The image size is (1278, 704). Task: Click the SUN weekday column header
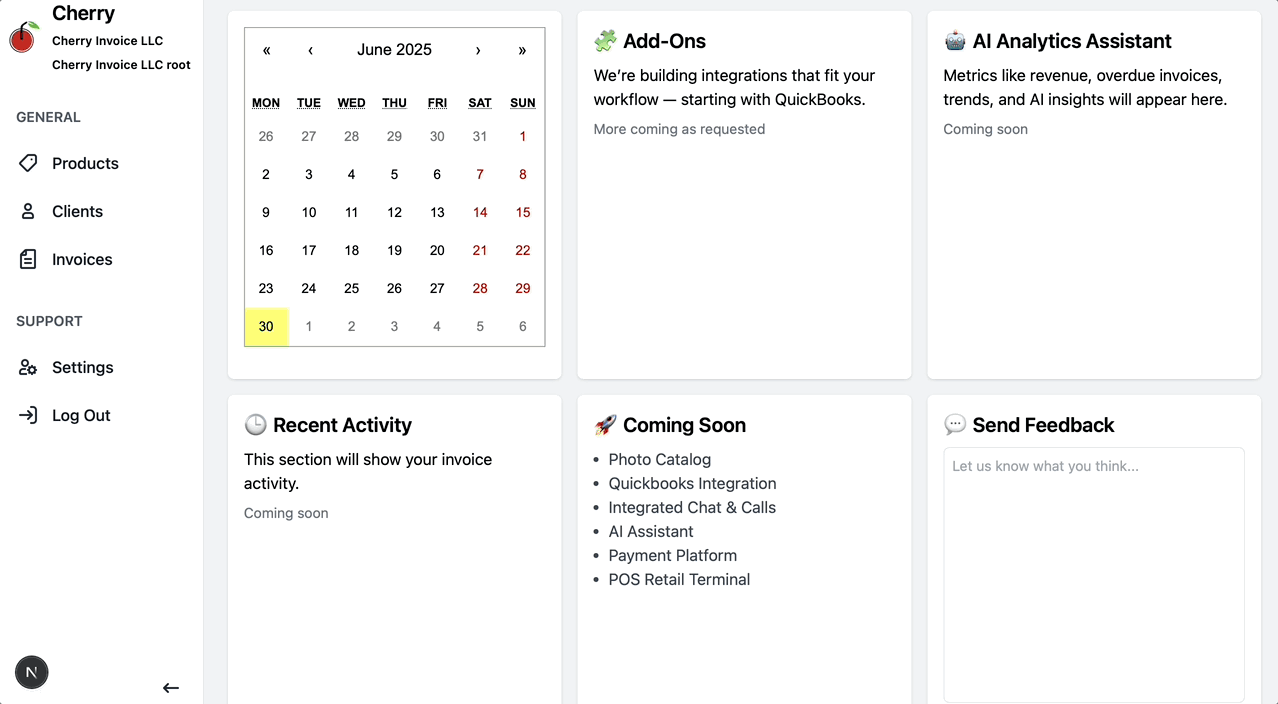[x=522, y=103]
